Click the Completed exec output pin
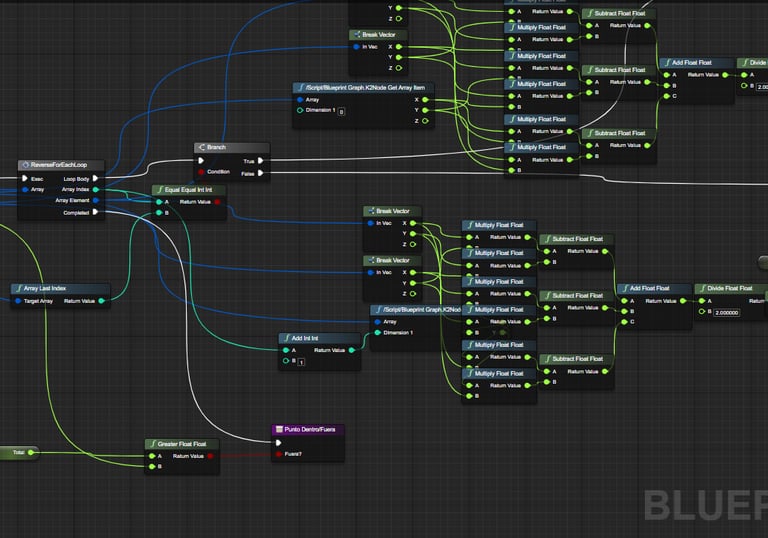Viewport: 768px width, 538px height. [x=96, y=212]
